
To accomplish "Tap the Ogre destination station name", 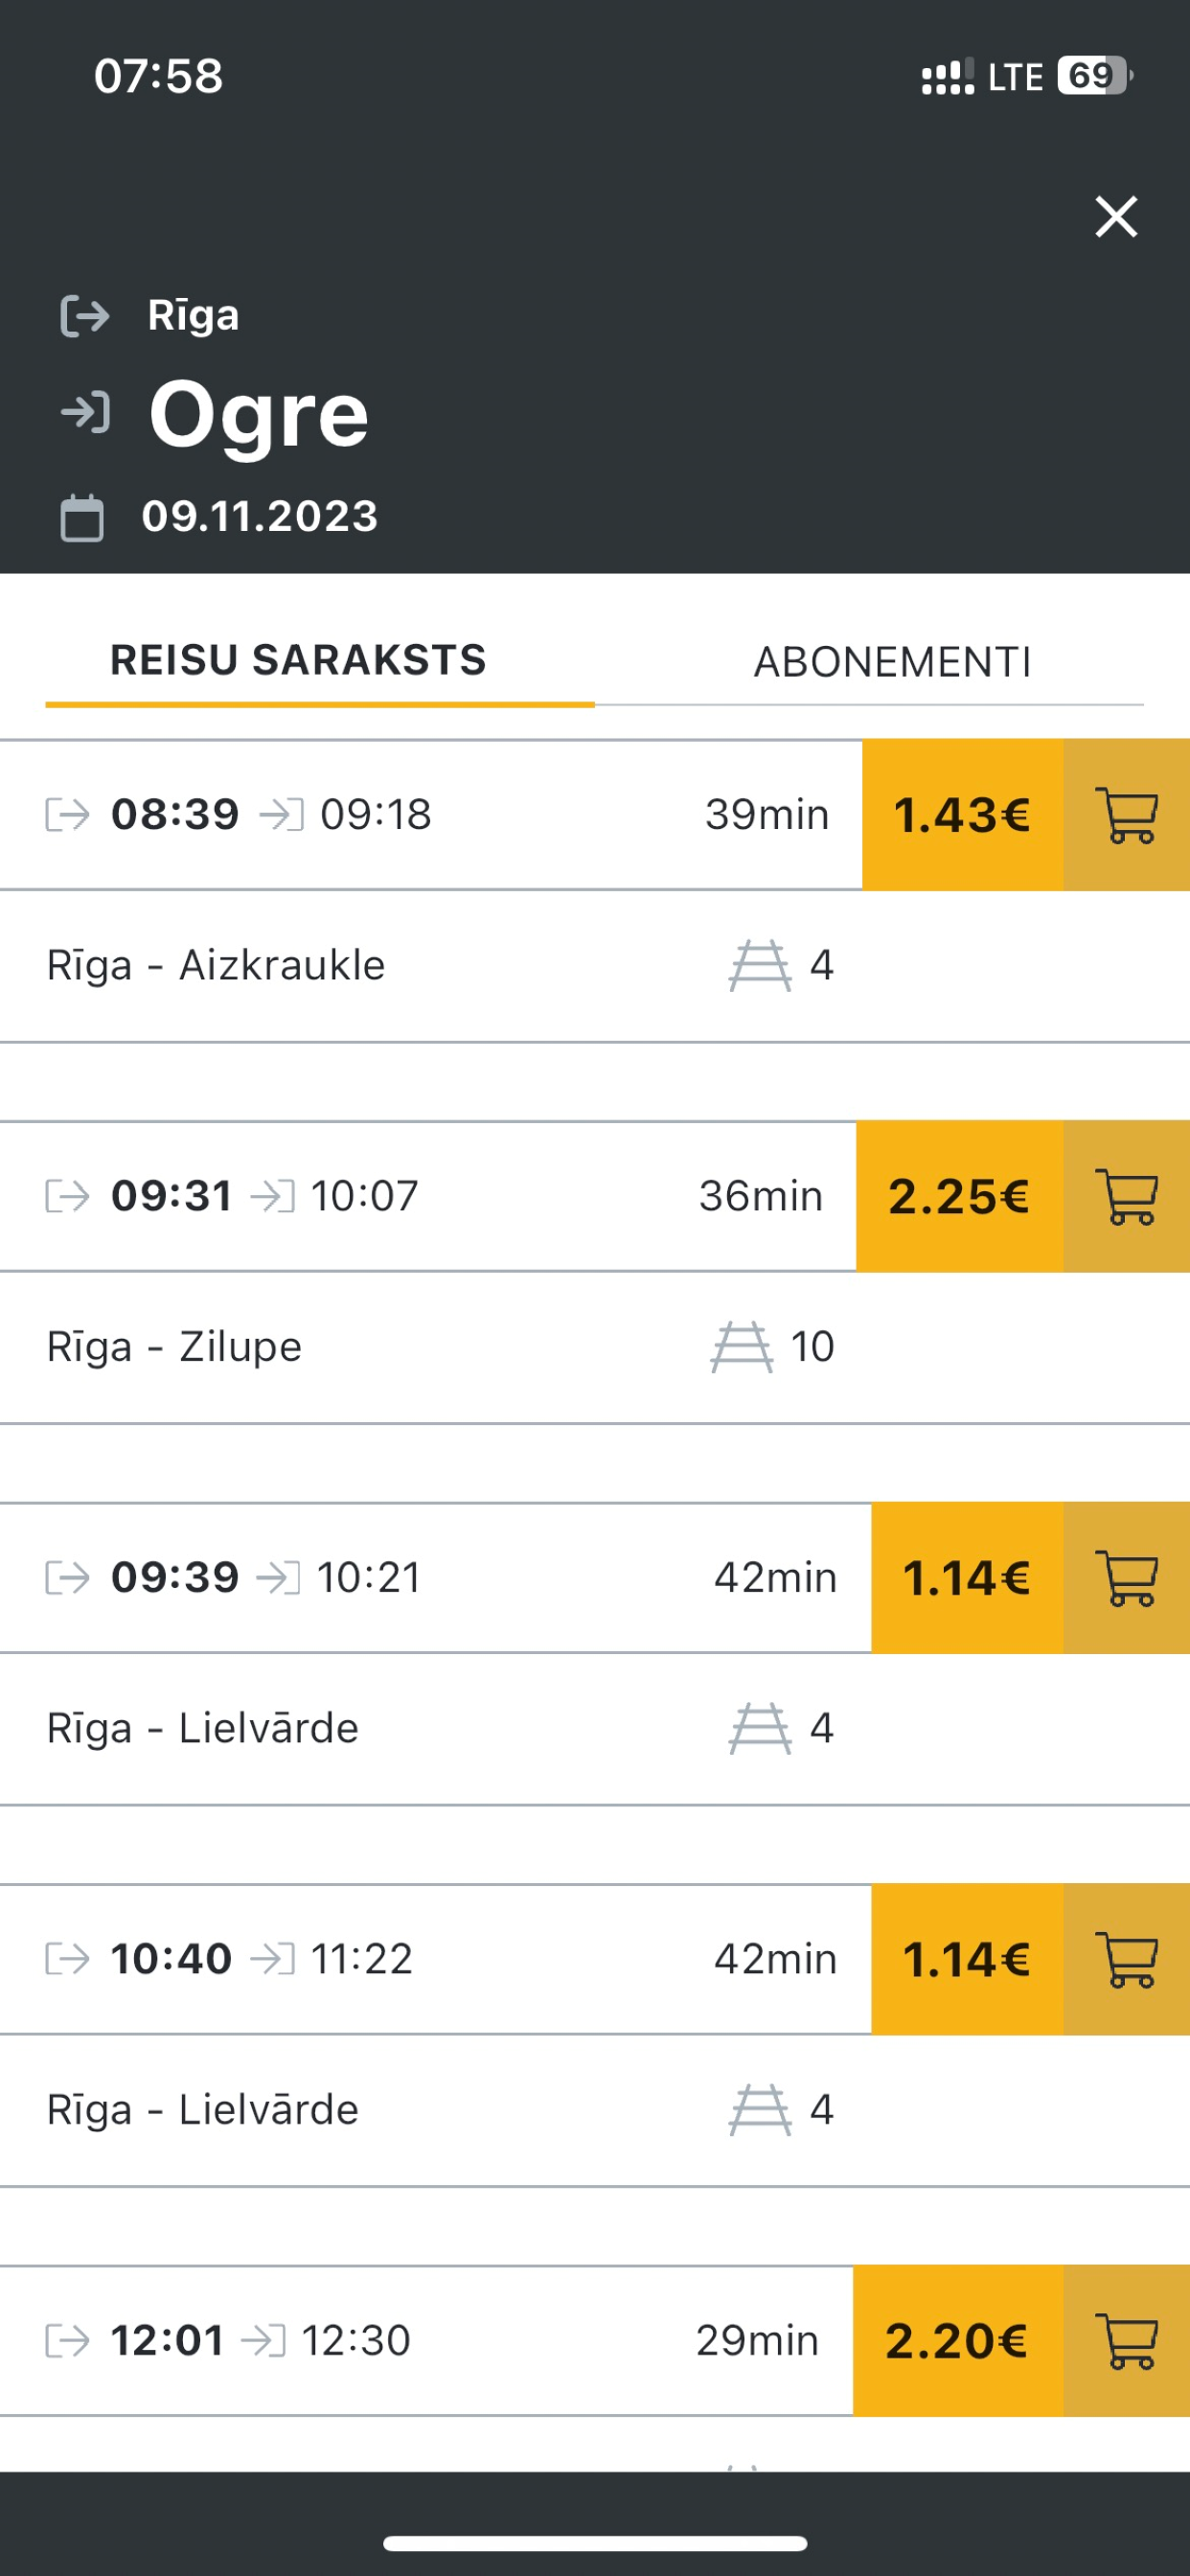I will [259, 414].
